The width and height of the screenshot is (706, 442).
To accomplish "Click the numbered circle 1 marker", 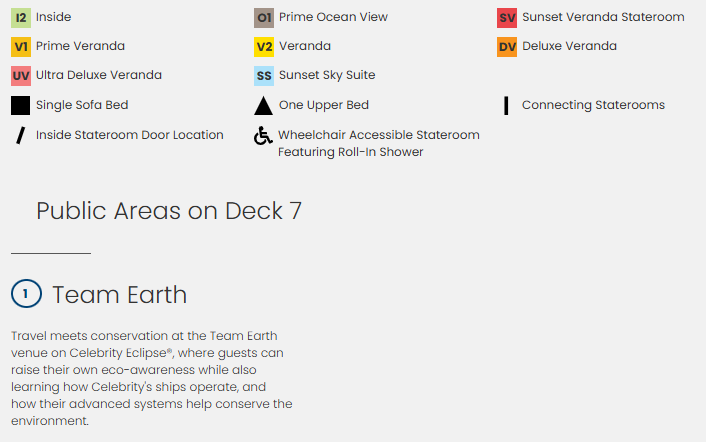I will click(x=26, y=294).
